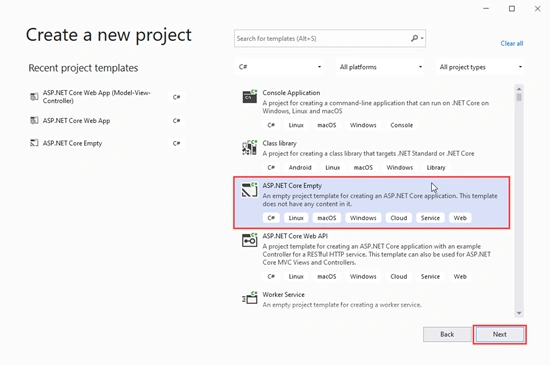Click the Back button
Image resolution: width=550 pixels, height=365 pixels.
(x=447, y=334)
